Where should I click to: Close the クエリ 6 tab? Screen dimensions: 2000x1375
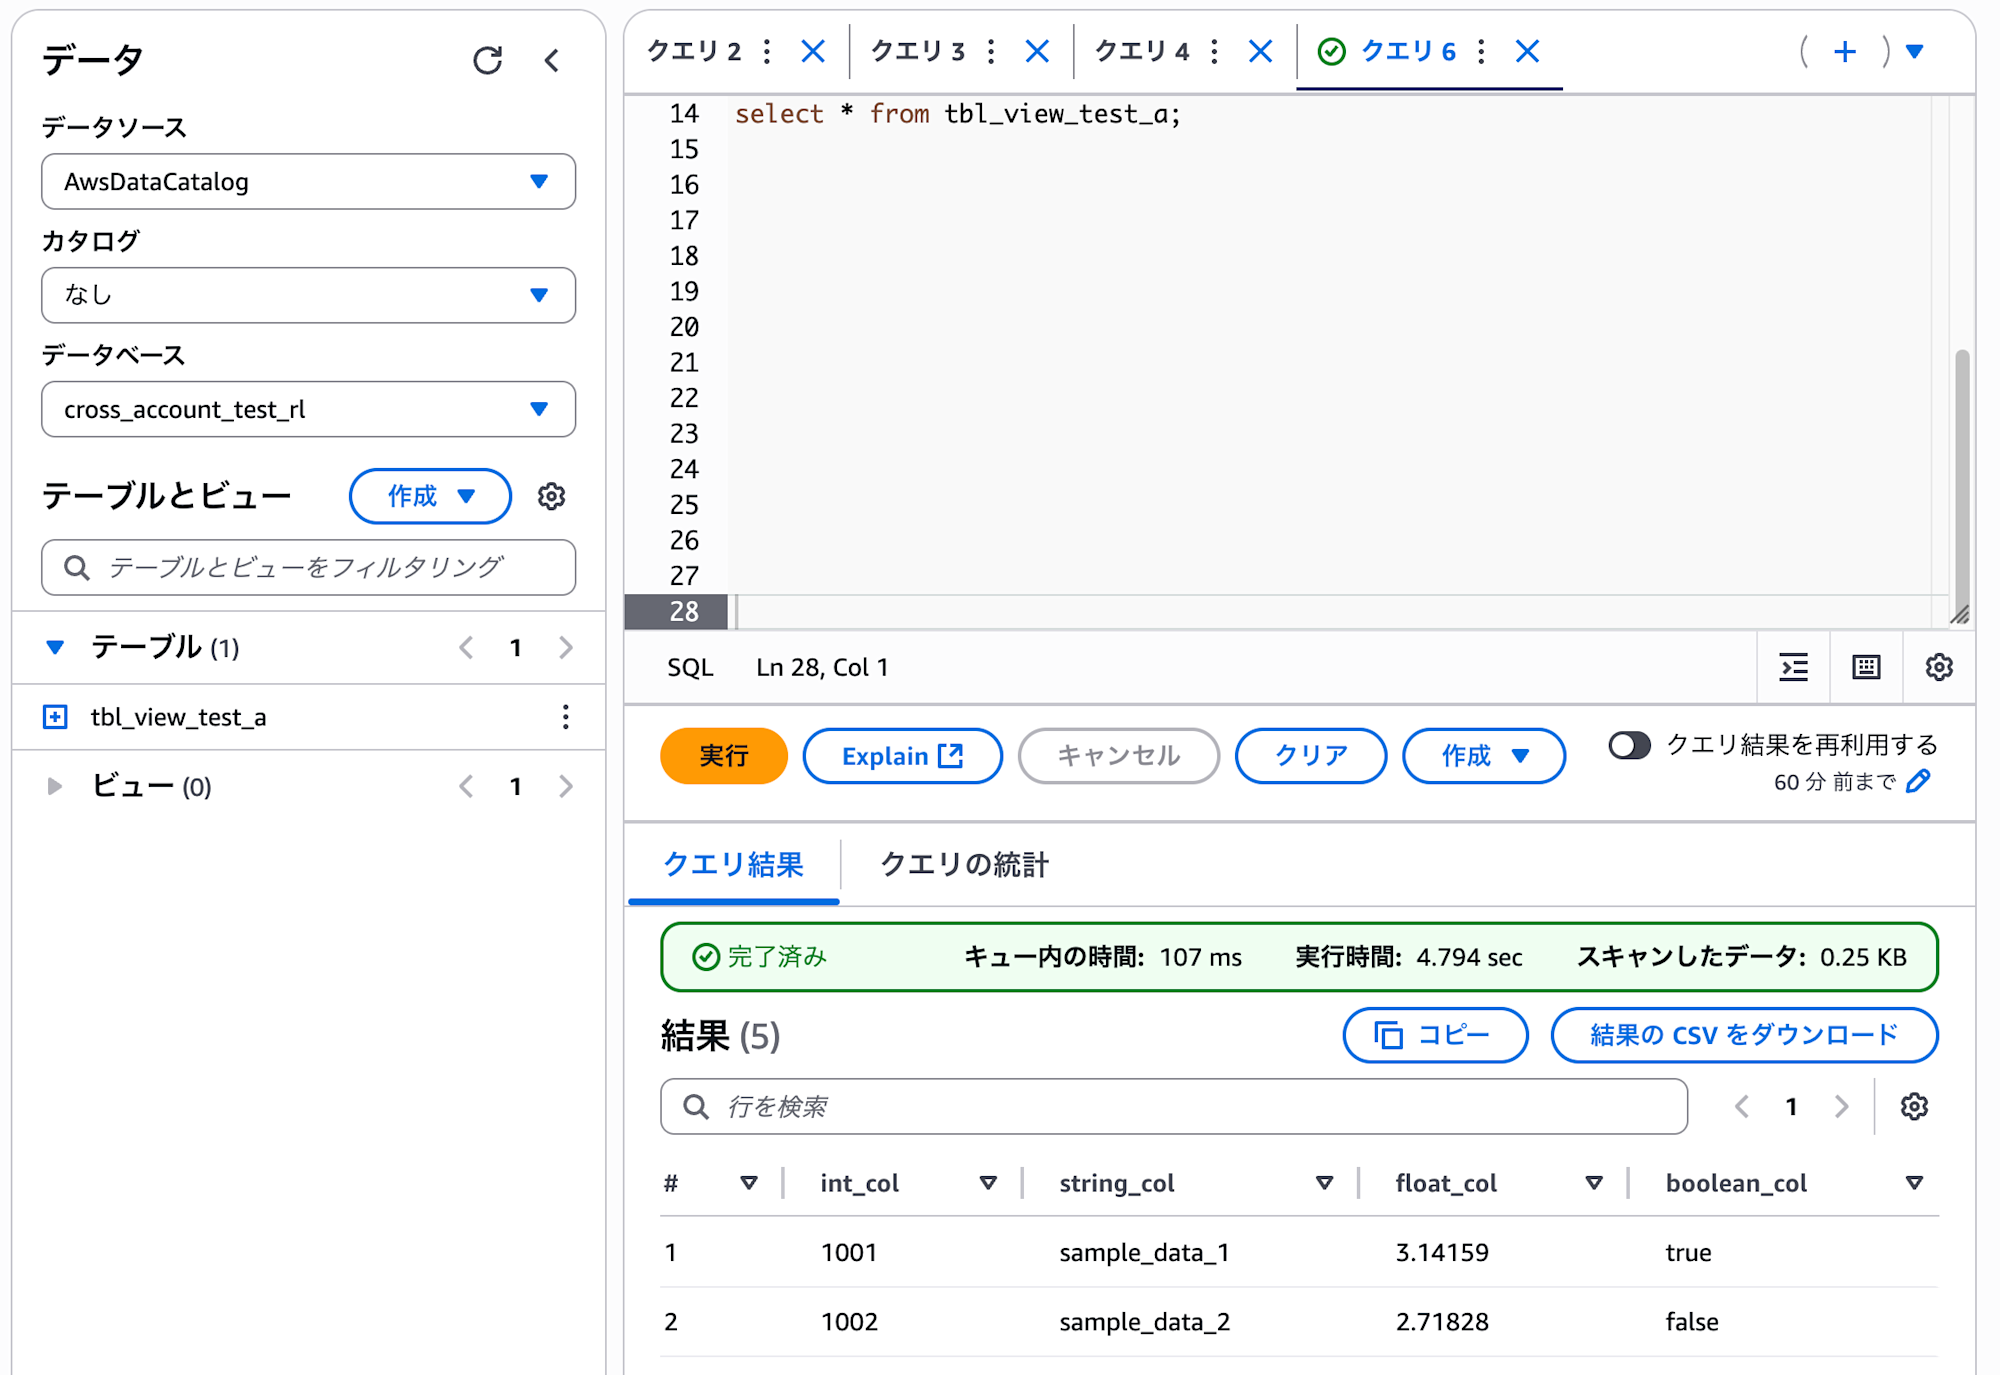pos(1527,51)
